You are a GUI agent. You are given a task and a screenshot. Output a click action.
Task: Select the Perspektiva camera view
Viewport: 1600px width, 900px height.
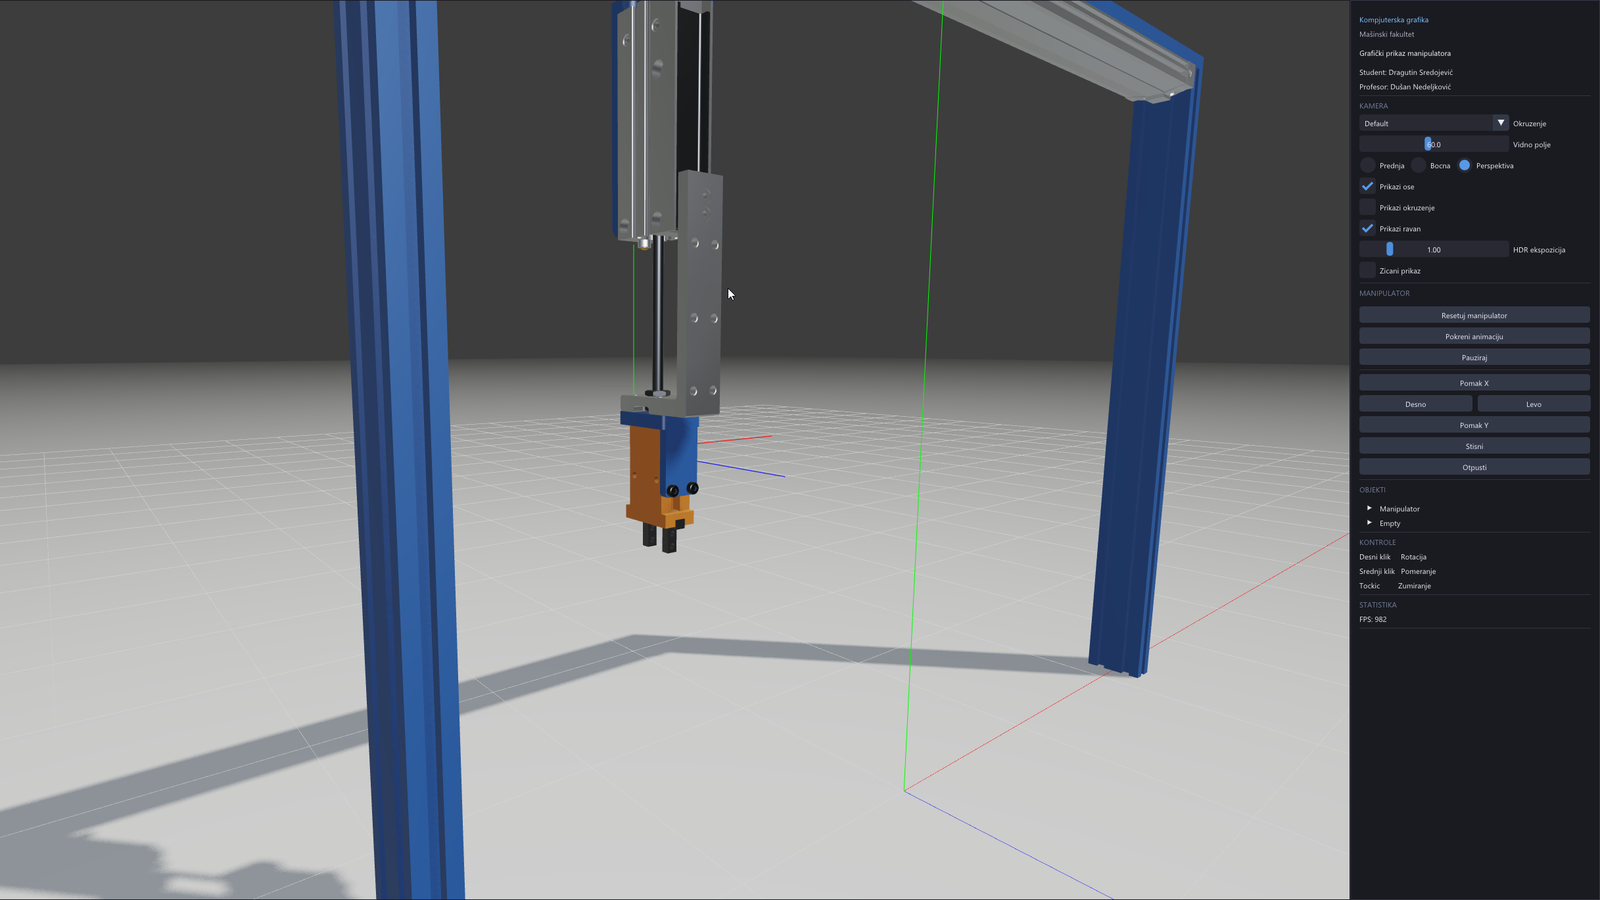click(1465, 165)
